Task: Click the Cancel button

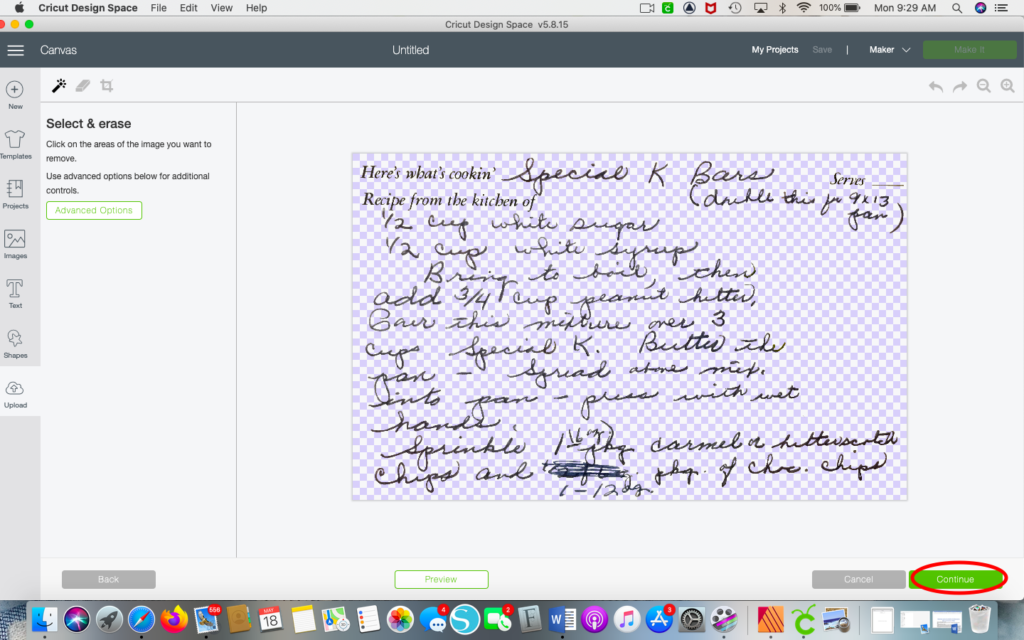Action: (x=858, y=579)
